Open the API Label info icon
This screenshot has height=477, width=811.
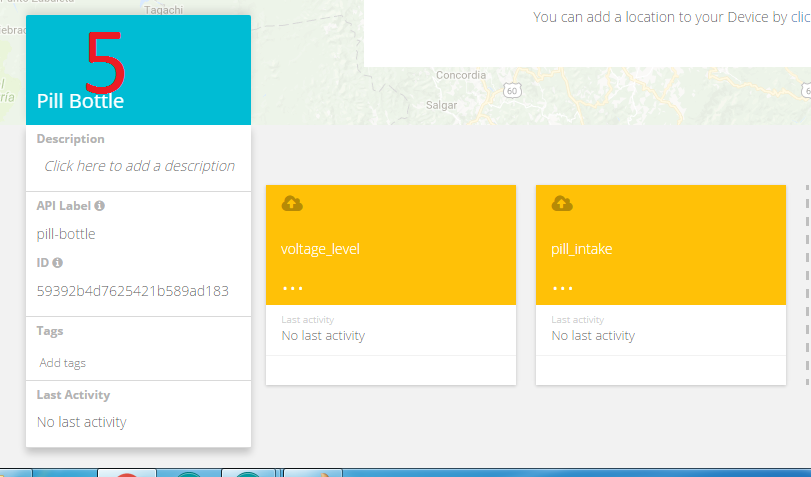pos(100,206)
